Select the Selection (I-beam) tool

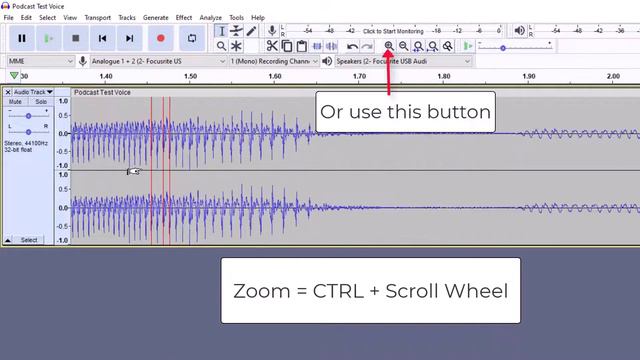tap(221, 31)
